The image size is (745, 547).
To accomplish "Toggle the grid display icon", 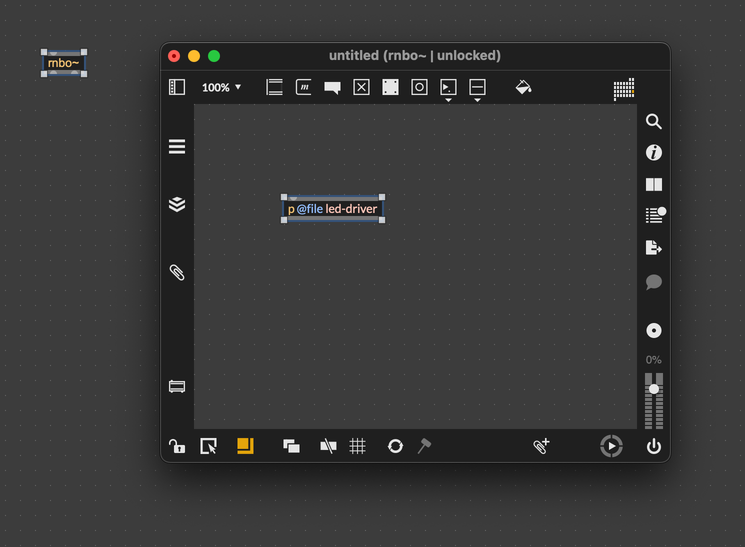I will click(357, 447).
